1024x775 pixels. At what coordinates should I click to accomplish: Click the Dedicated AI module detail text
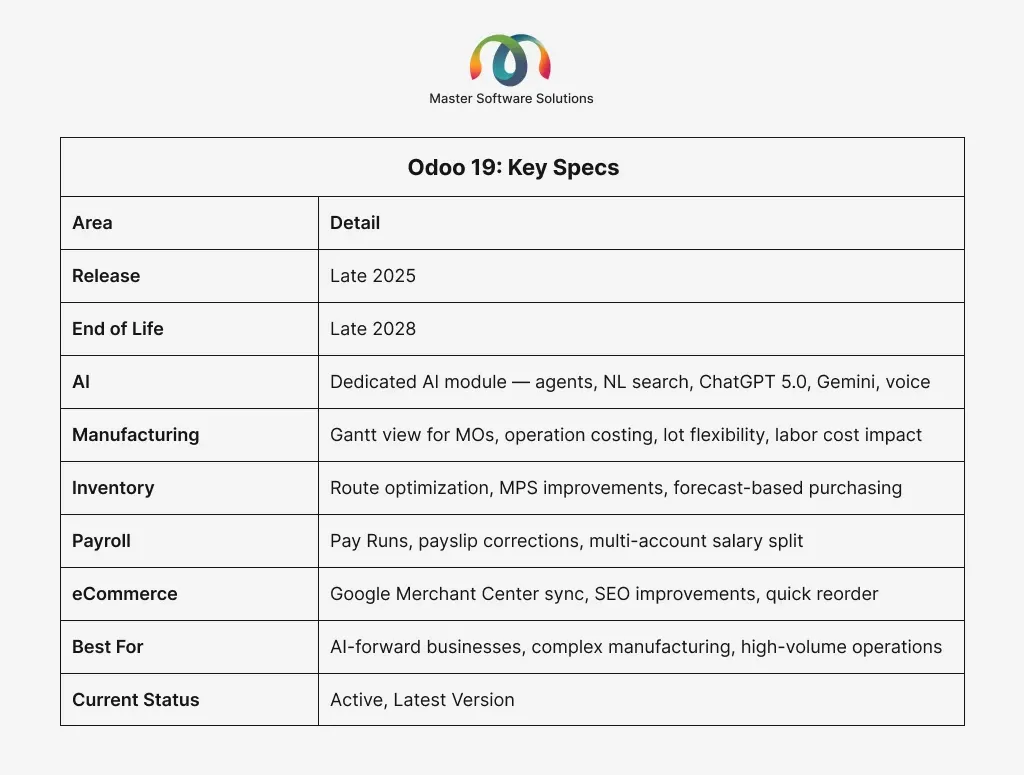[x=630, y=382]
